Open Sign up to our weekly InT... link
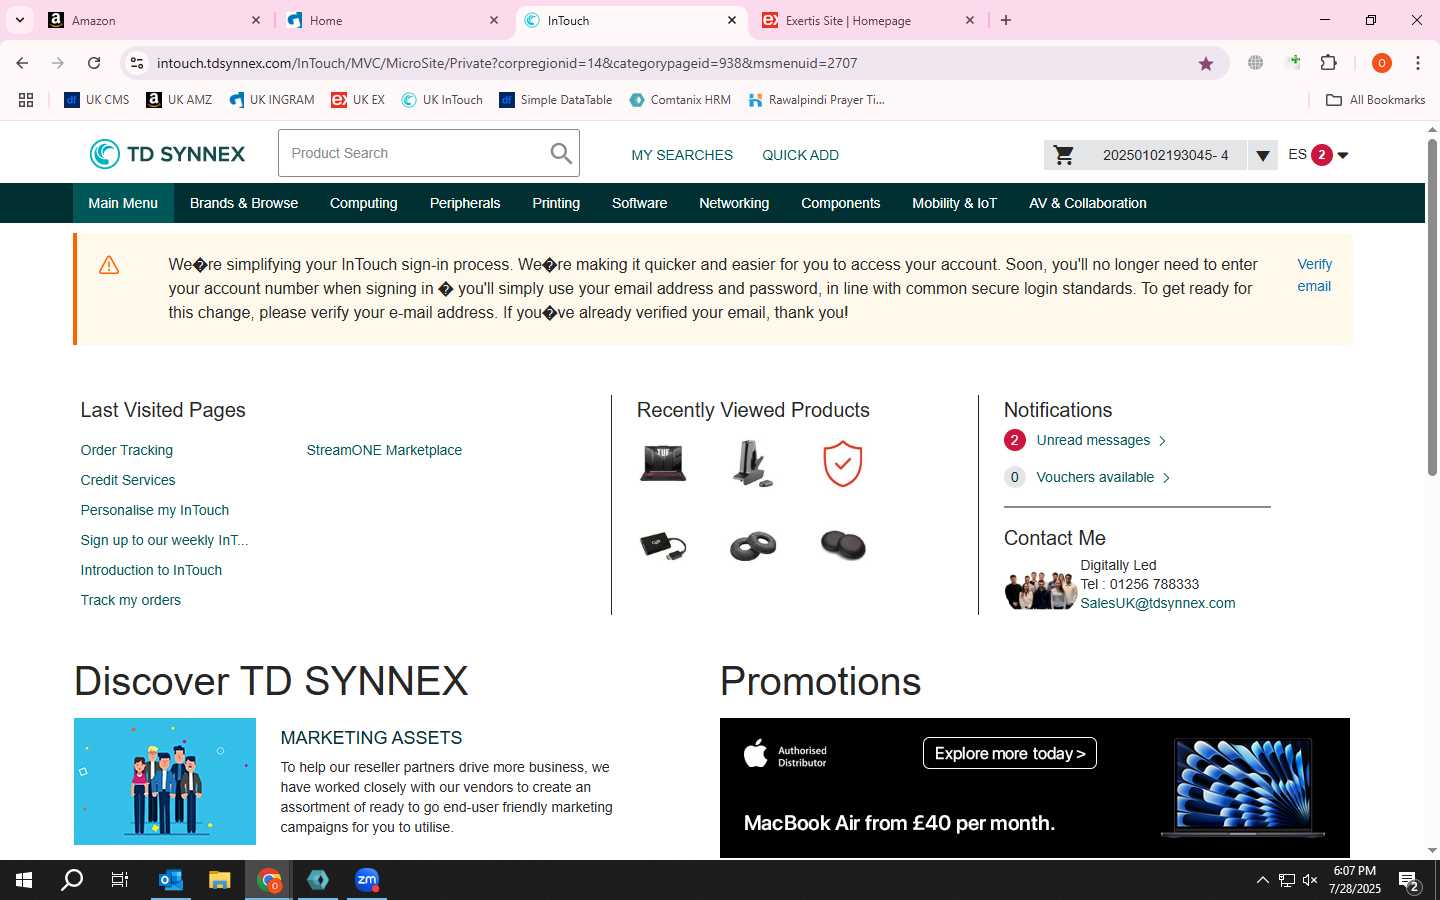 pos(164,540)
